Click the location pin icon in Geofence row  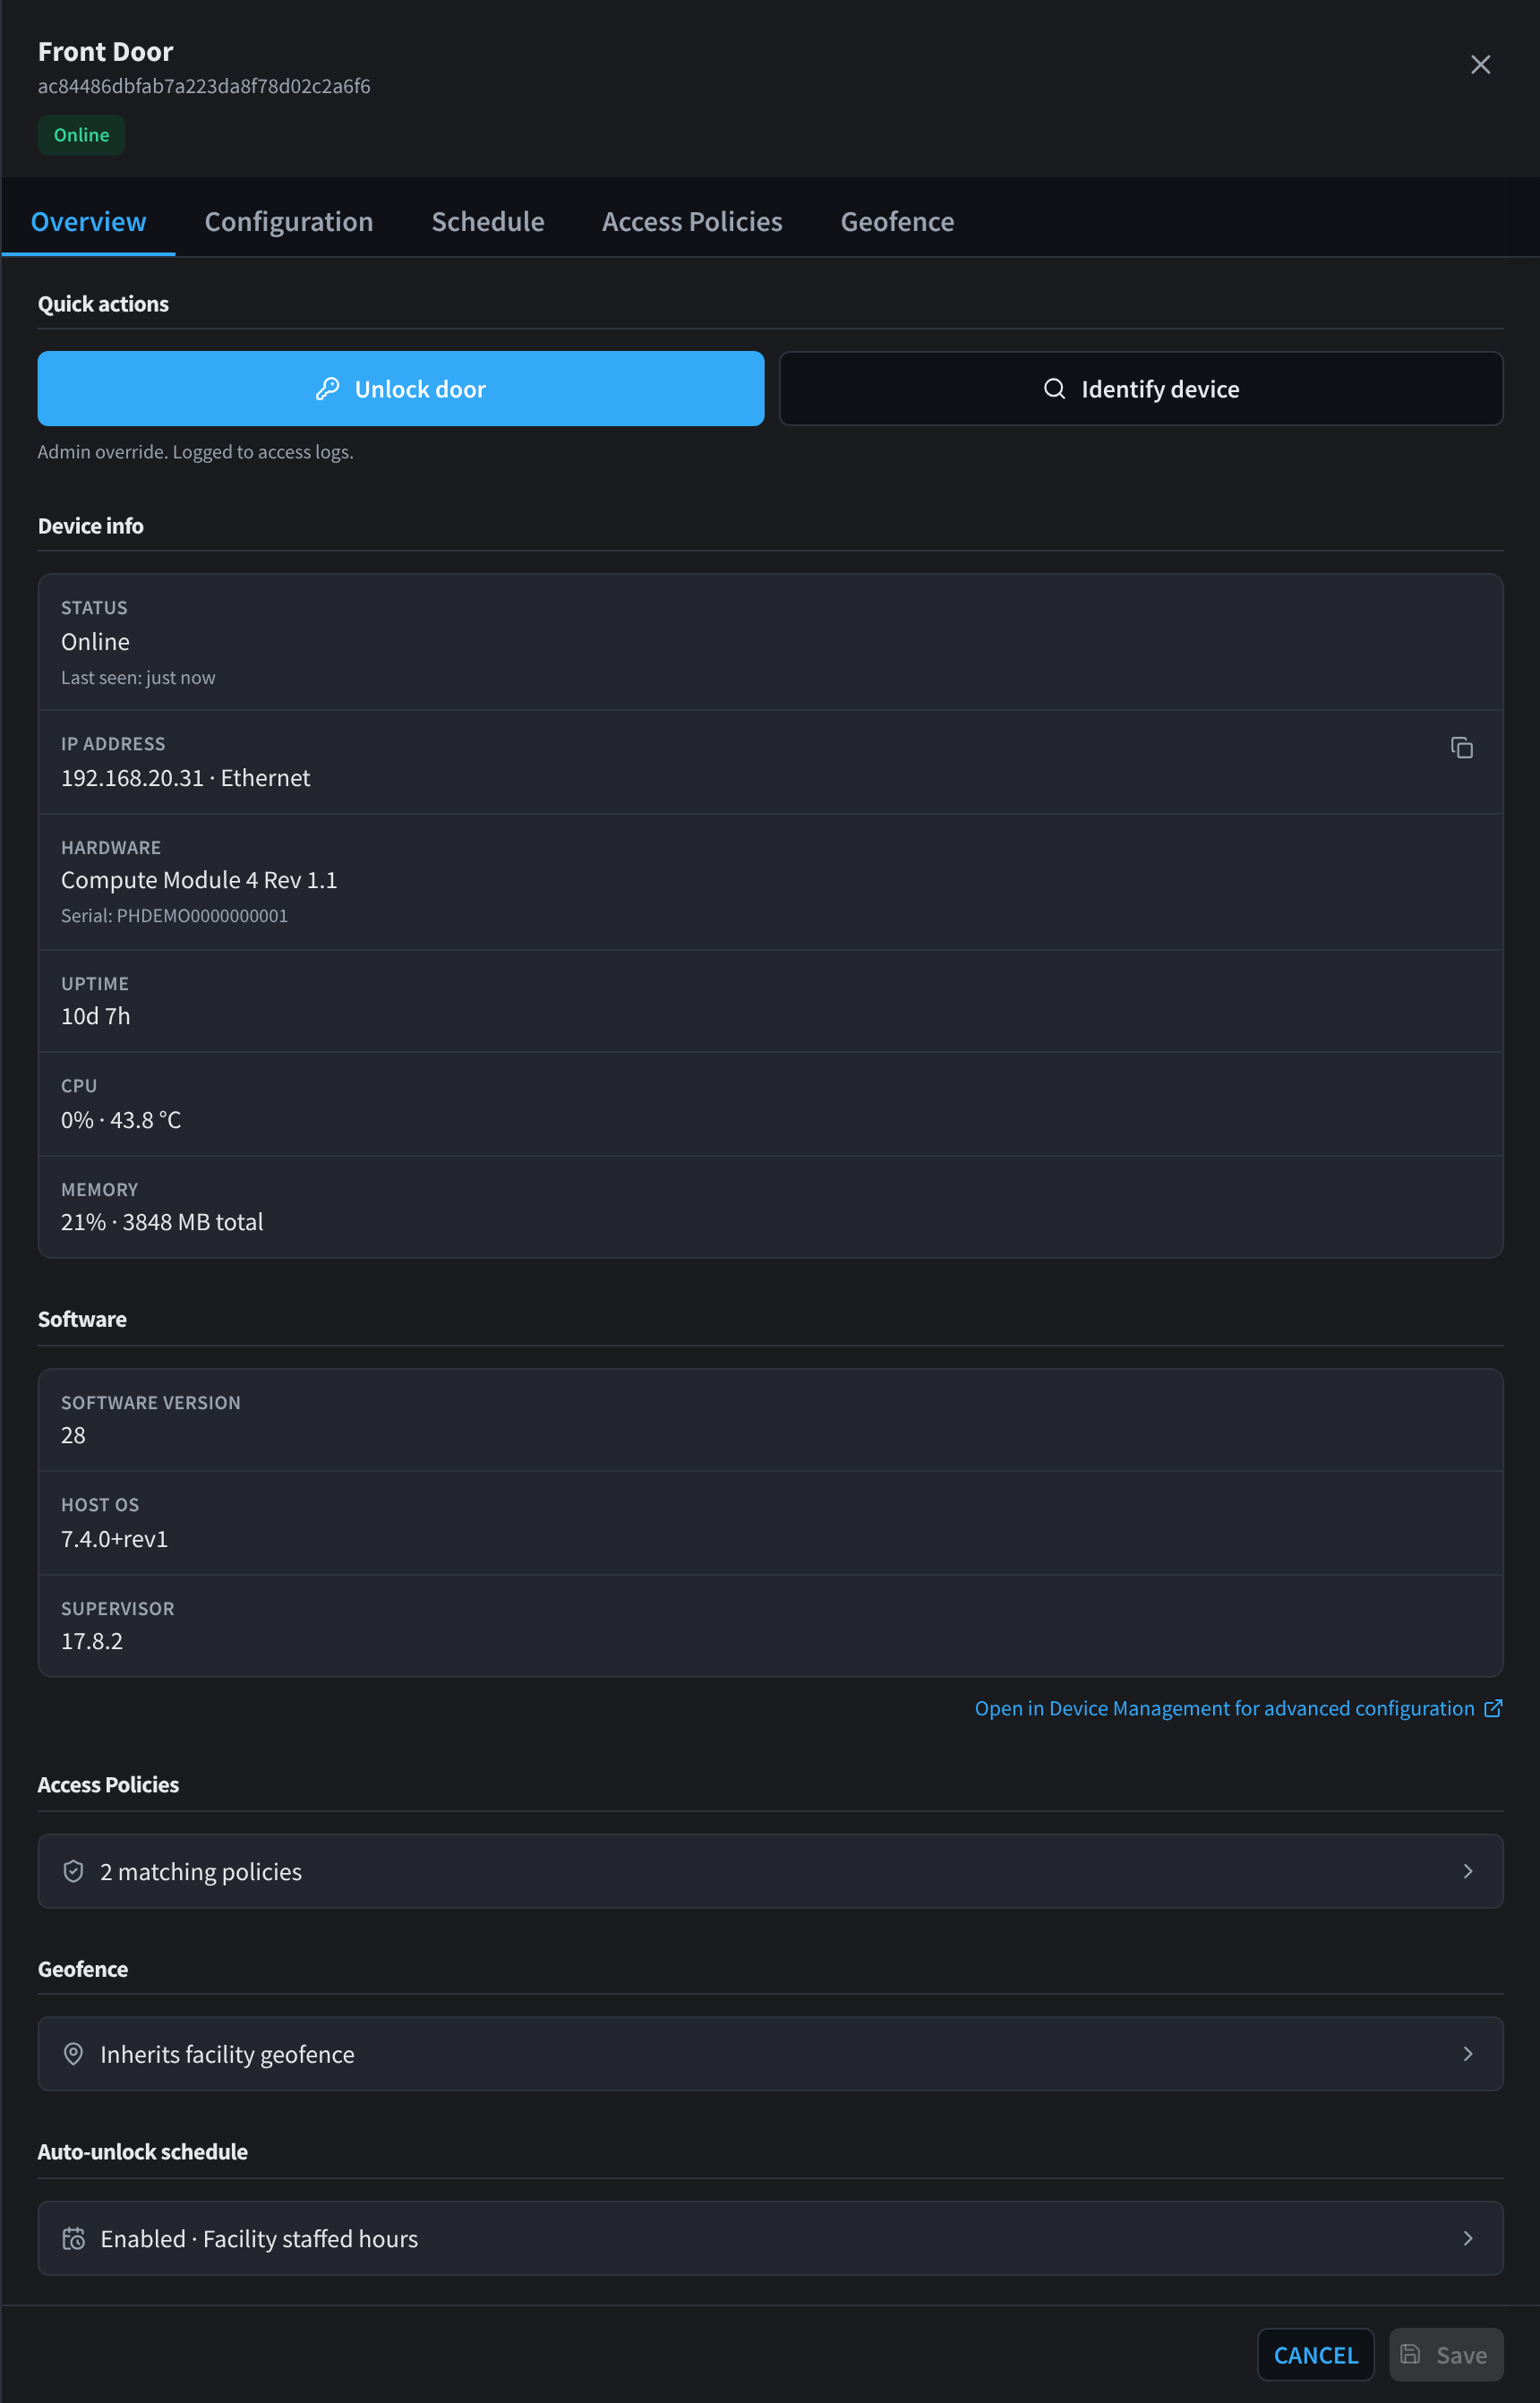pyautogui.click(x=73, y=2054)
